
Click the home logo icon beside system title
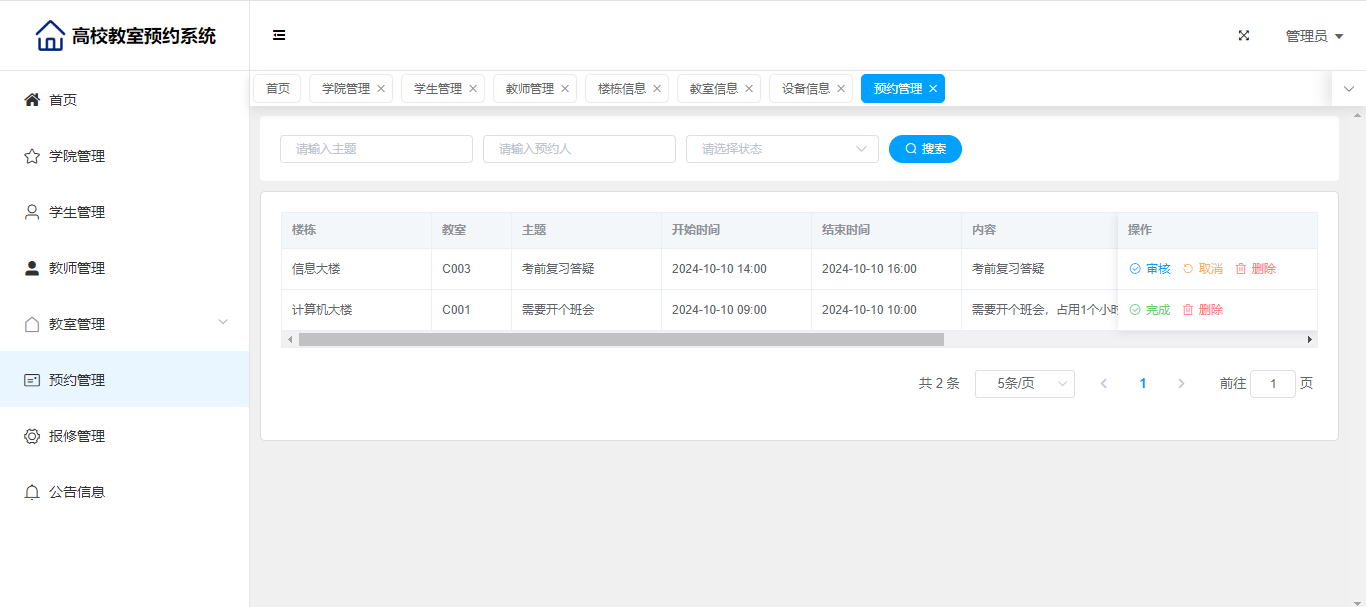click(50, 36)
